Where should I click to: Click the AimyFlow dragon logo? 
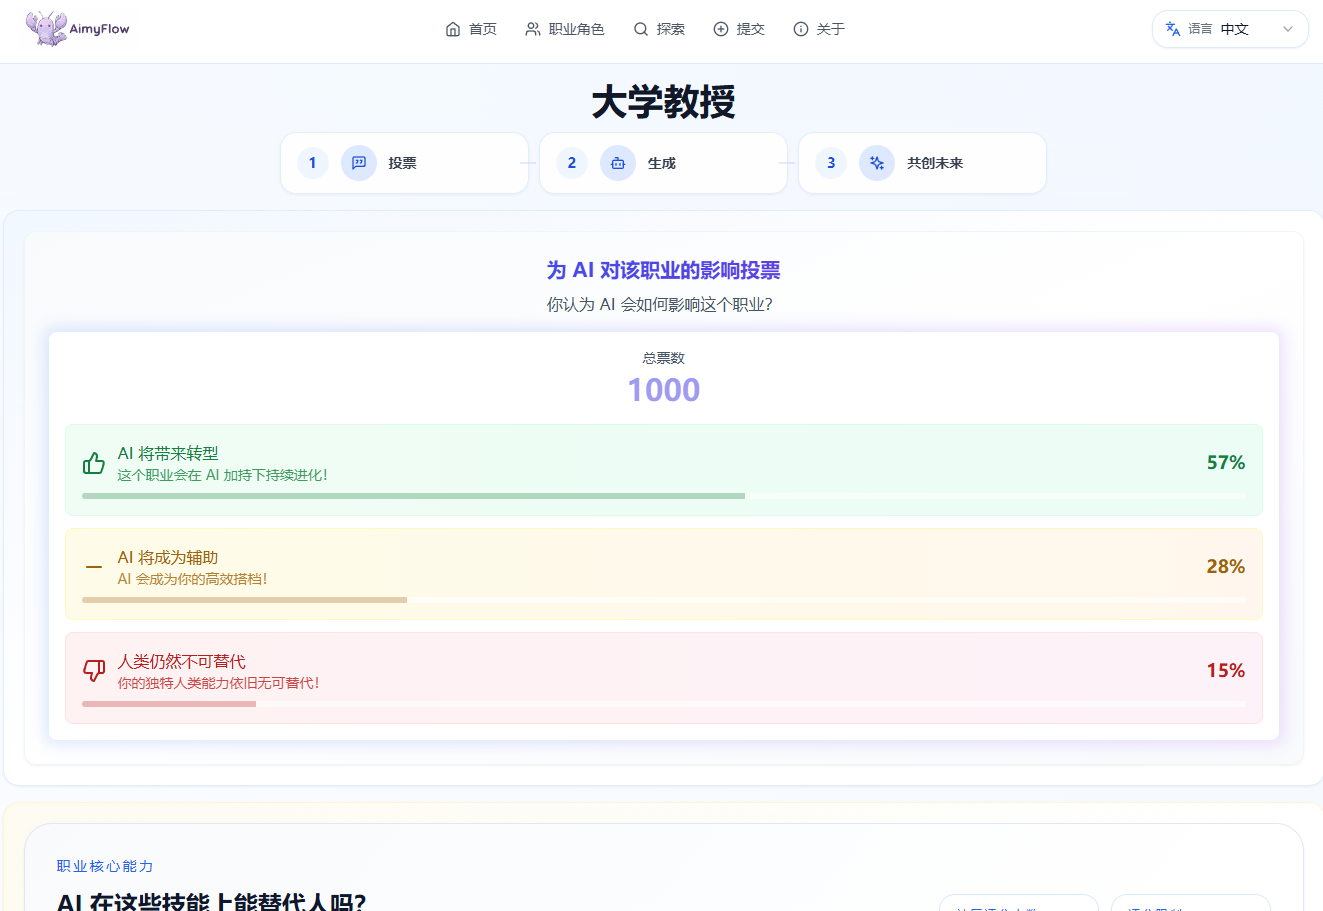[x=46, y=28]
